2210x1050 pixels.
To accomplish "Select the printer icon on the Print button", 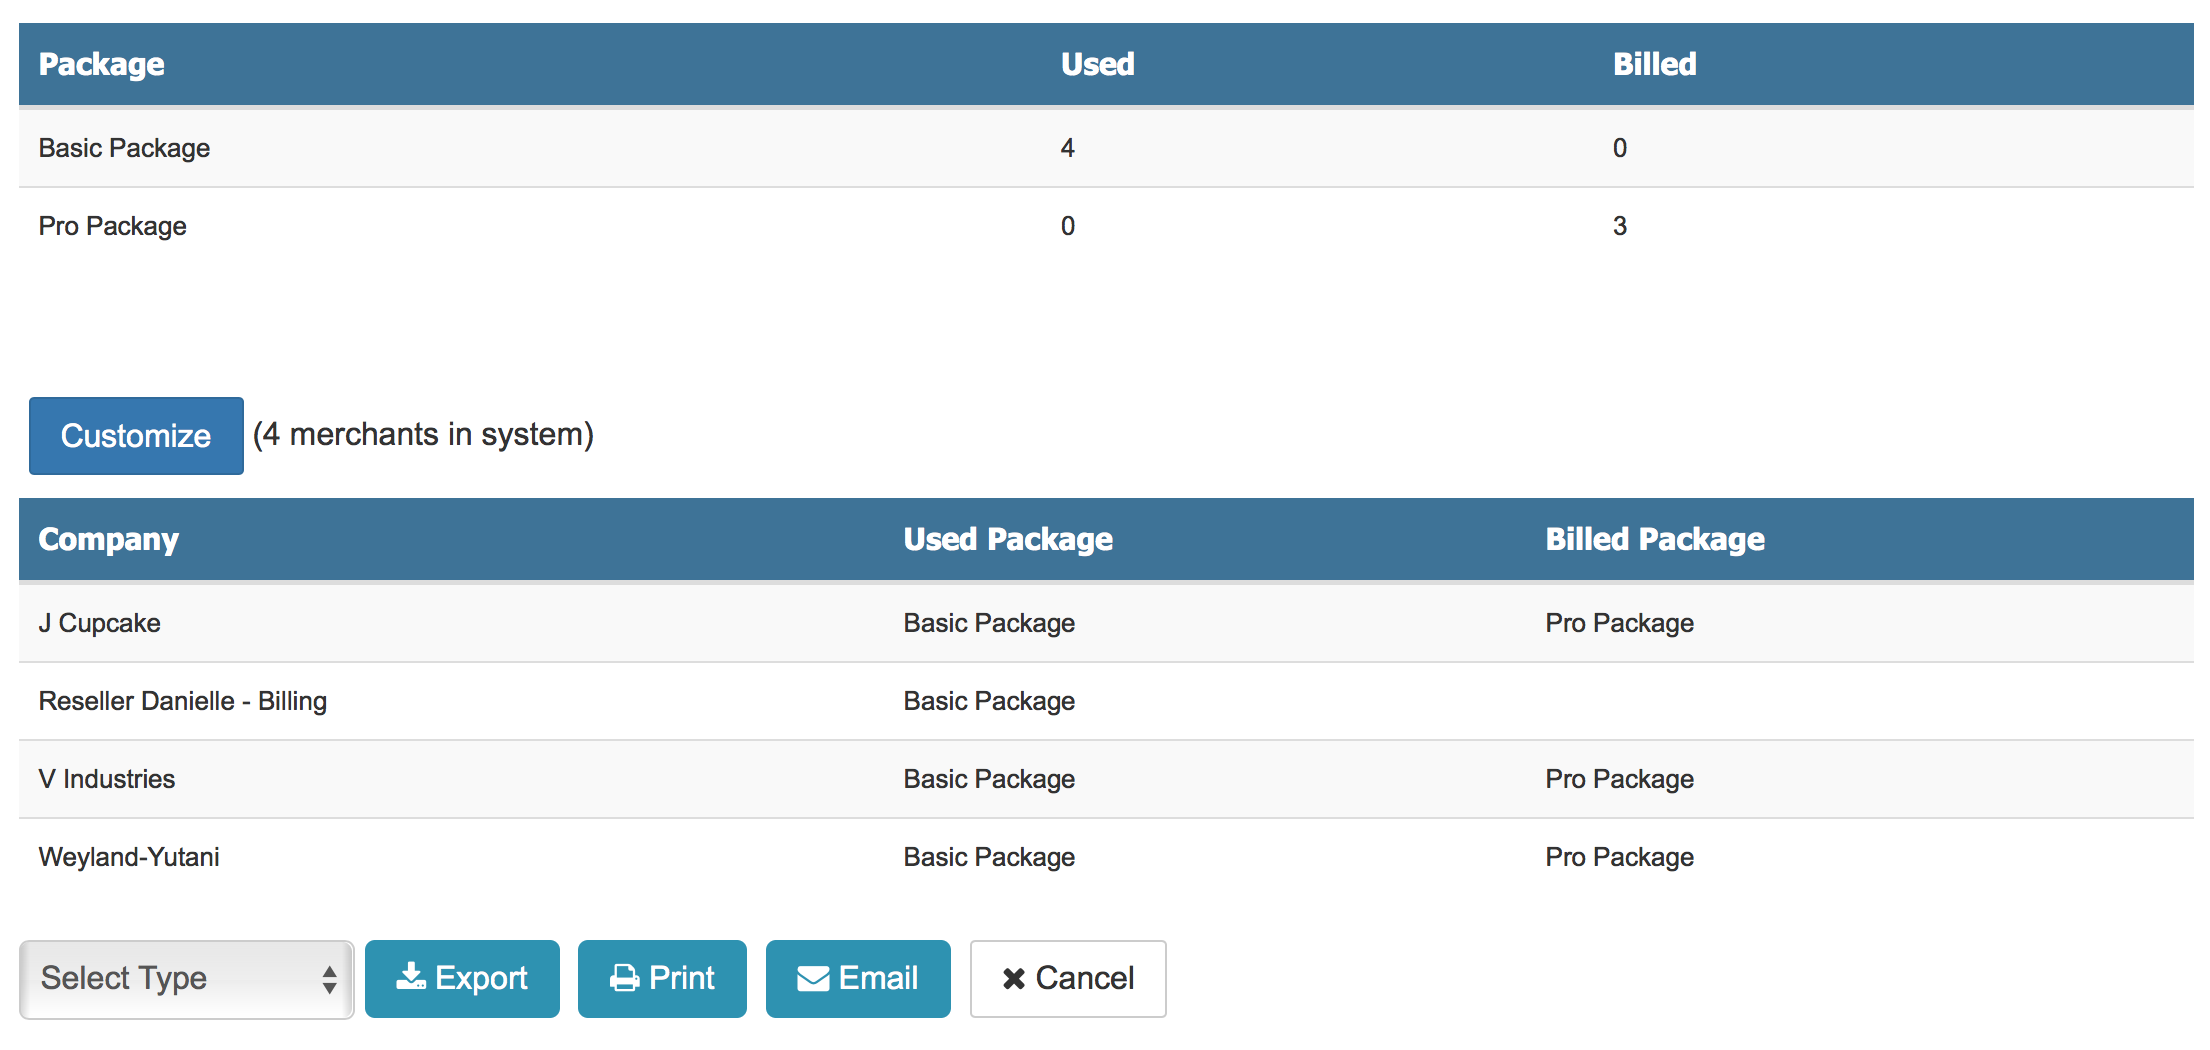I will [x=625, y=978].
